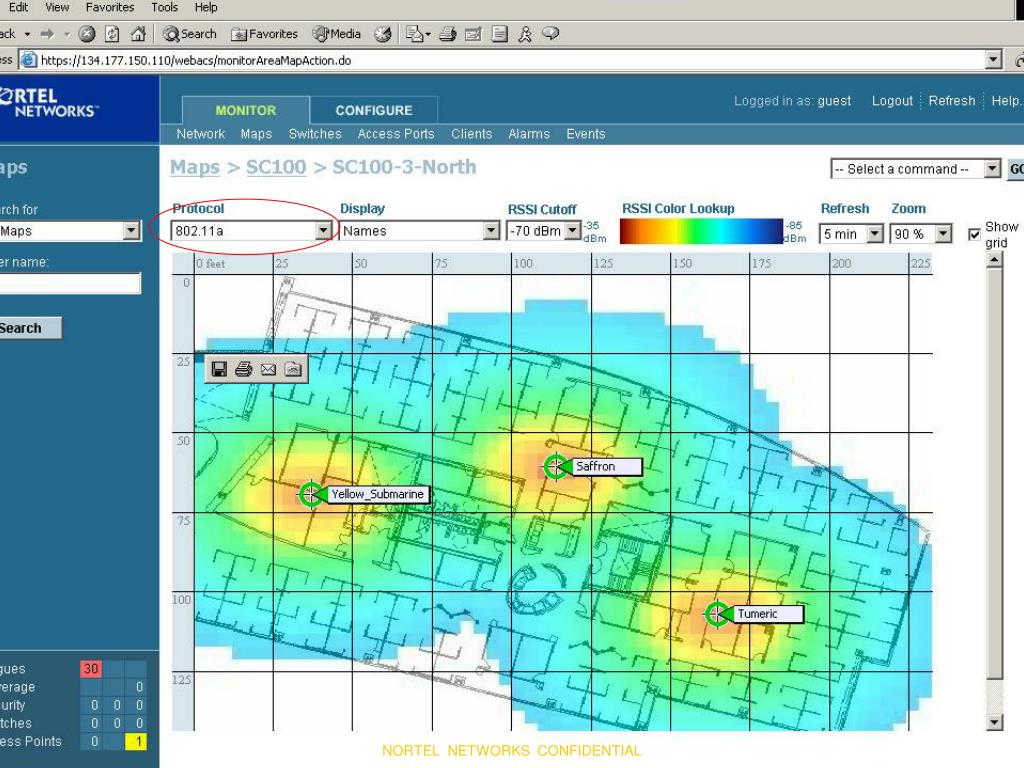Open the Clients submenu item
Image resolution: width=1024 pixels, height=768 pixels.
pyautogui.click(x=472, y=134)
